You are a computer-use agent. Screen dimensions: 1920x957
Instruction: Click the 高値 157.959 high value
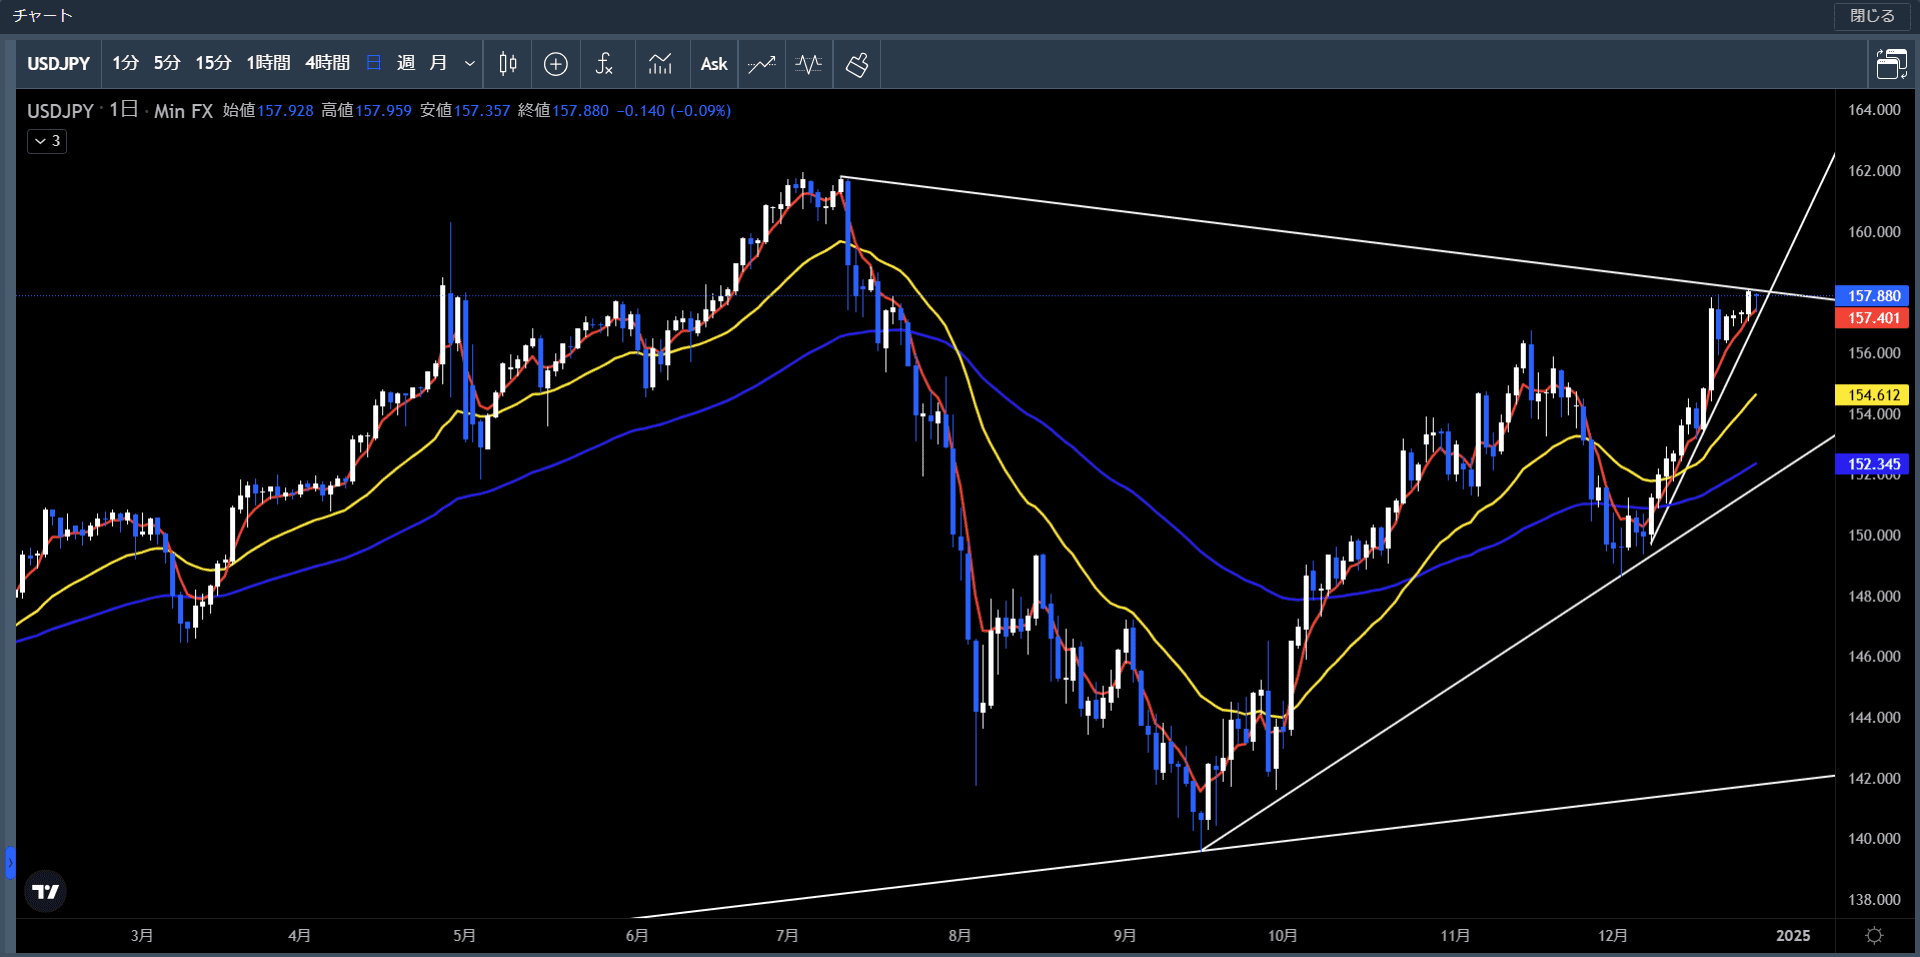point(366,110)
